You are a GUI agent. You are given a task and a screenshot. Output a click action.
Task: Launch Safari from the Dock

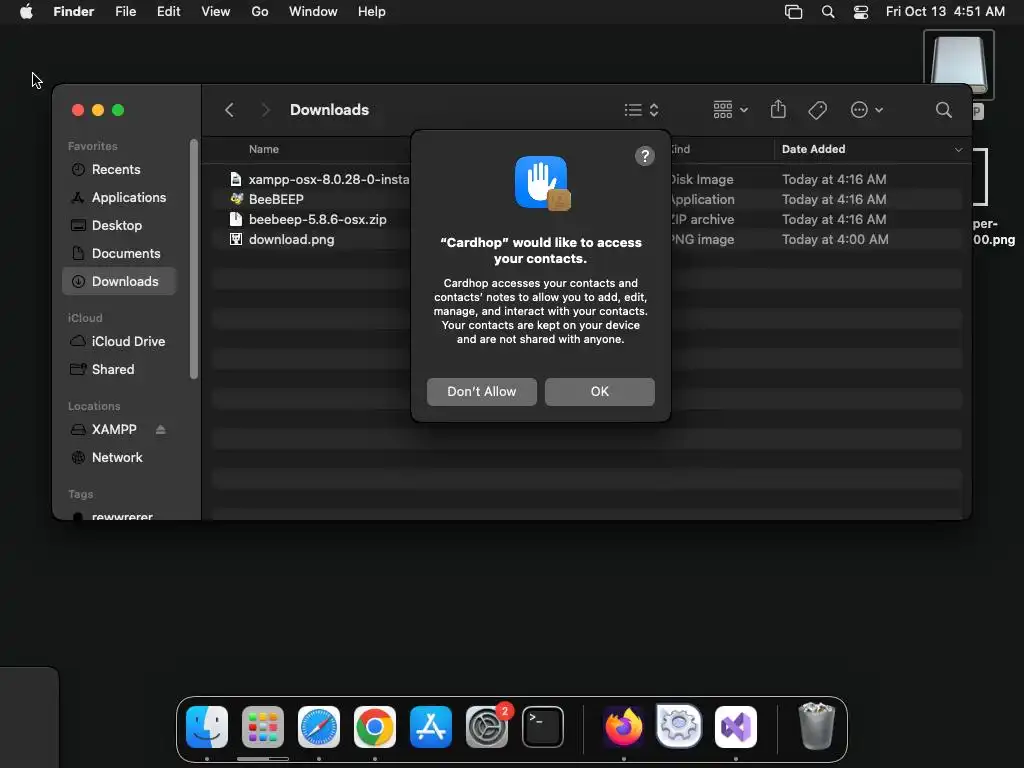pyautogui.click(x=319, y=727)
